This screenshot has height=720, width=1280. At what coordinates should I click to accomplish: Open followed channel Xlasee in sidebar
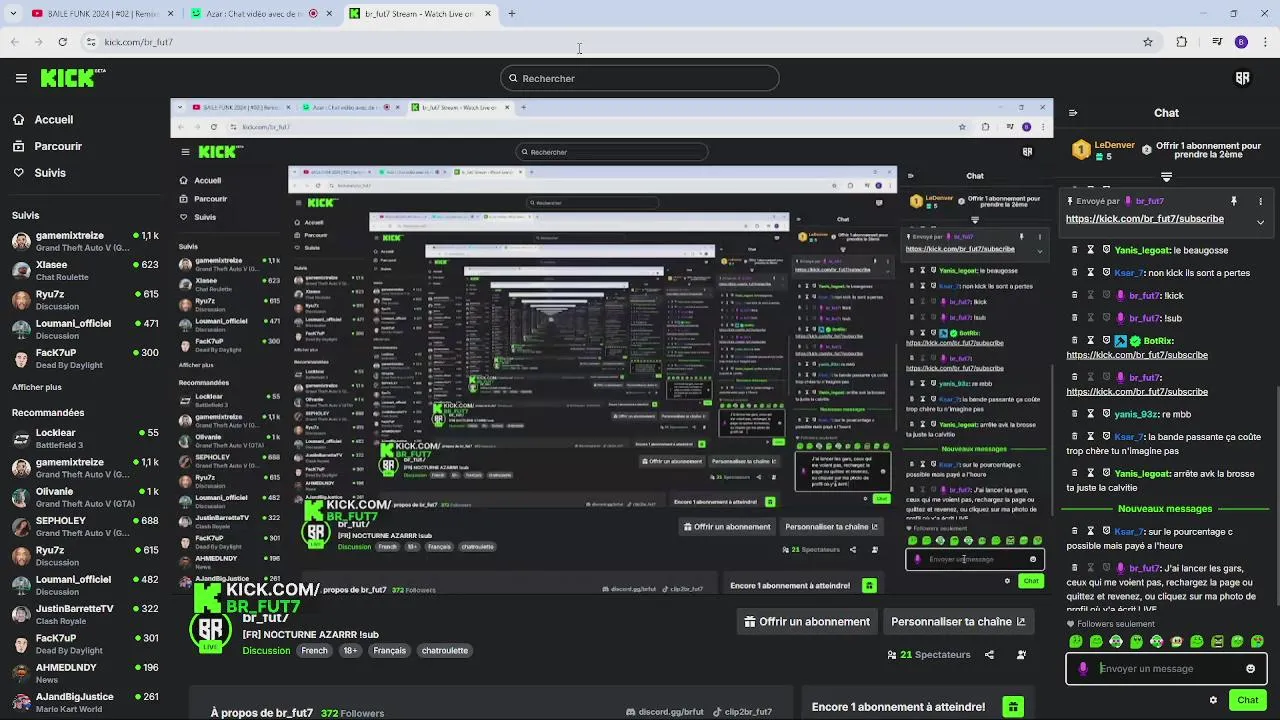[x=85, y=270]
